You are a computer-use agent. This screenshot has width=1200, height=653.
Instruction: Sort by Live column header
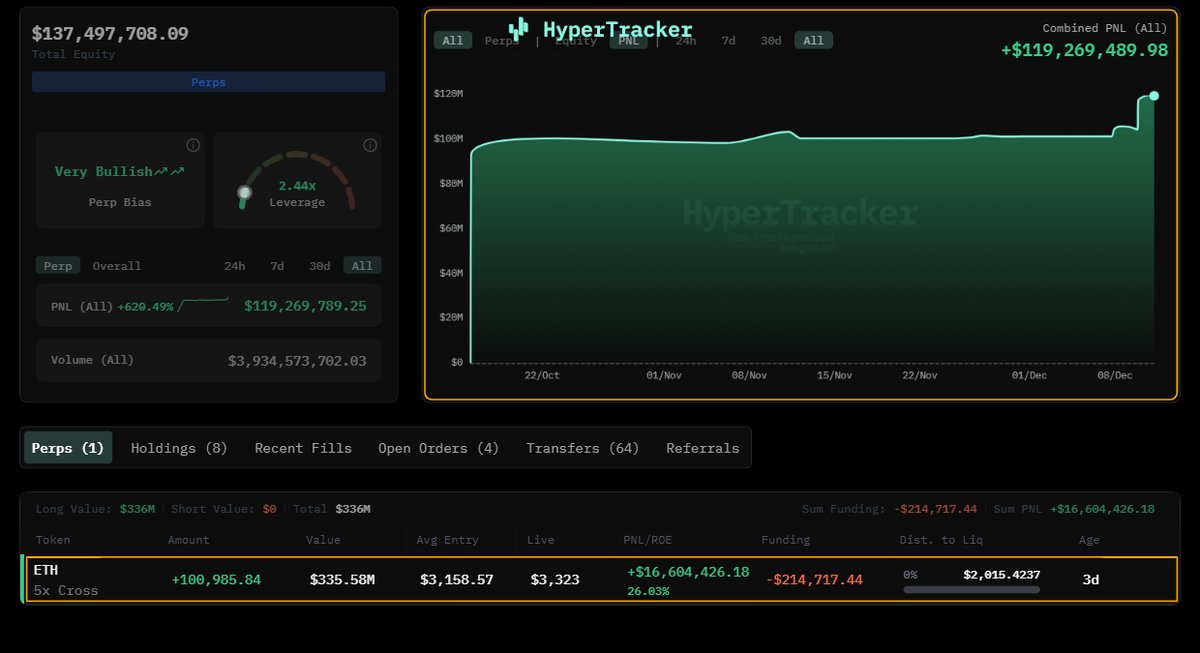pos(541,540)
